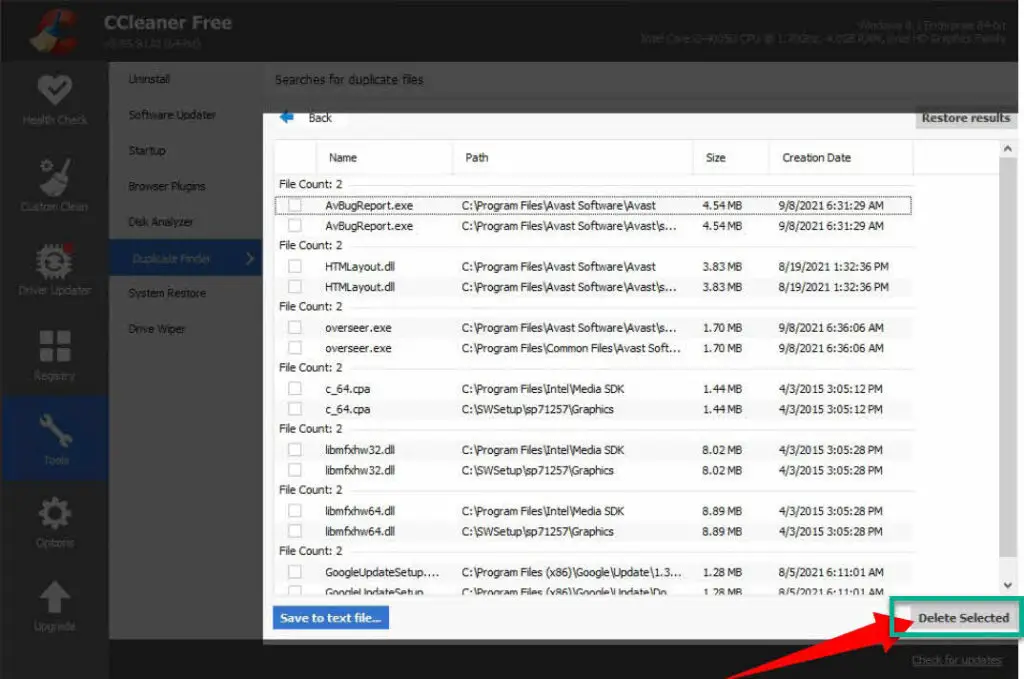Open the Software Updater tool
1024x679 pixels.
click(172, 115)
